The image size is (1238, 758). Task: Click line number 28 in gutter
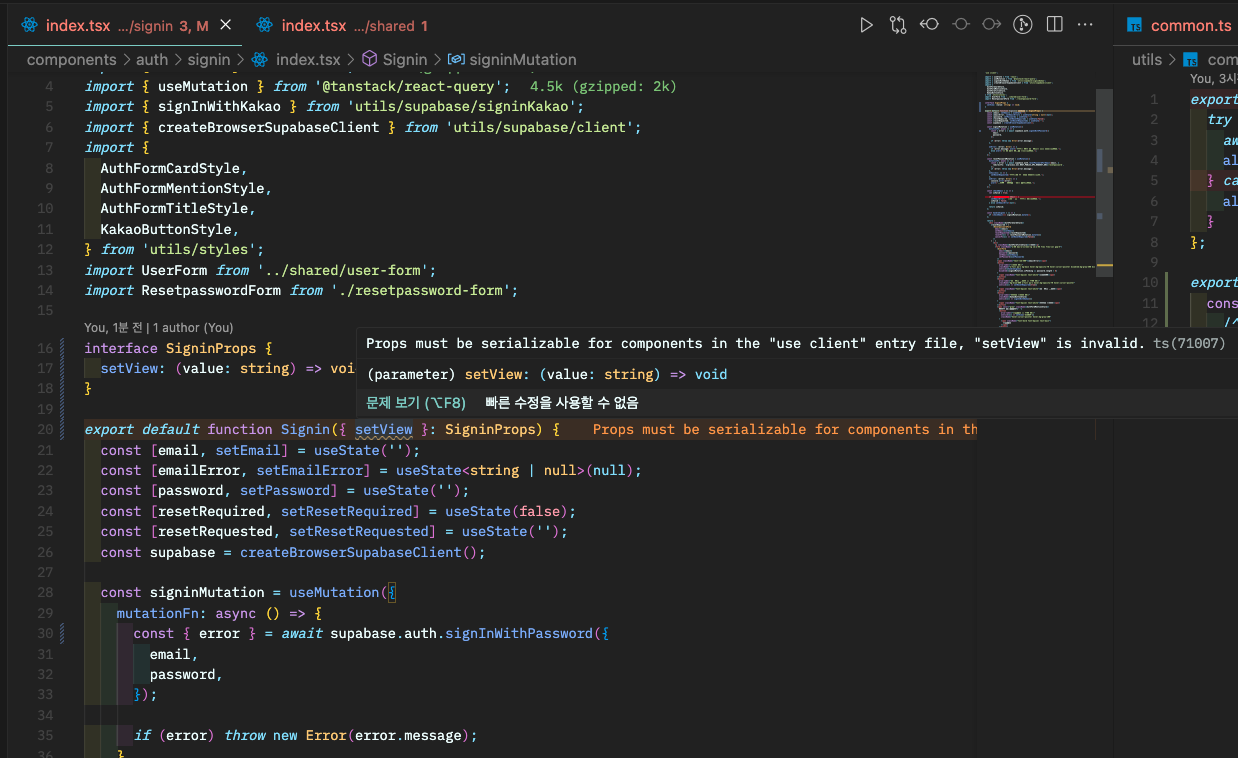[x=44, y=592]
